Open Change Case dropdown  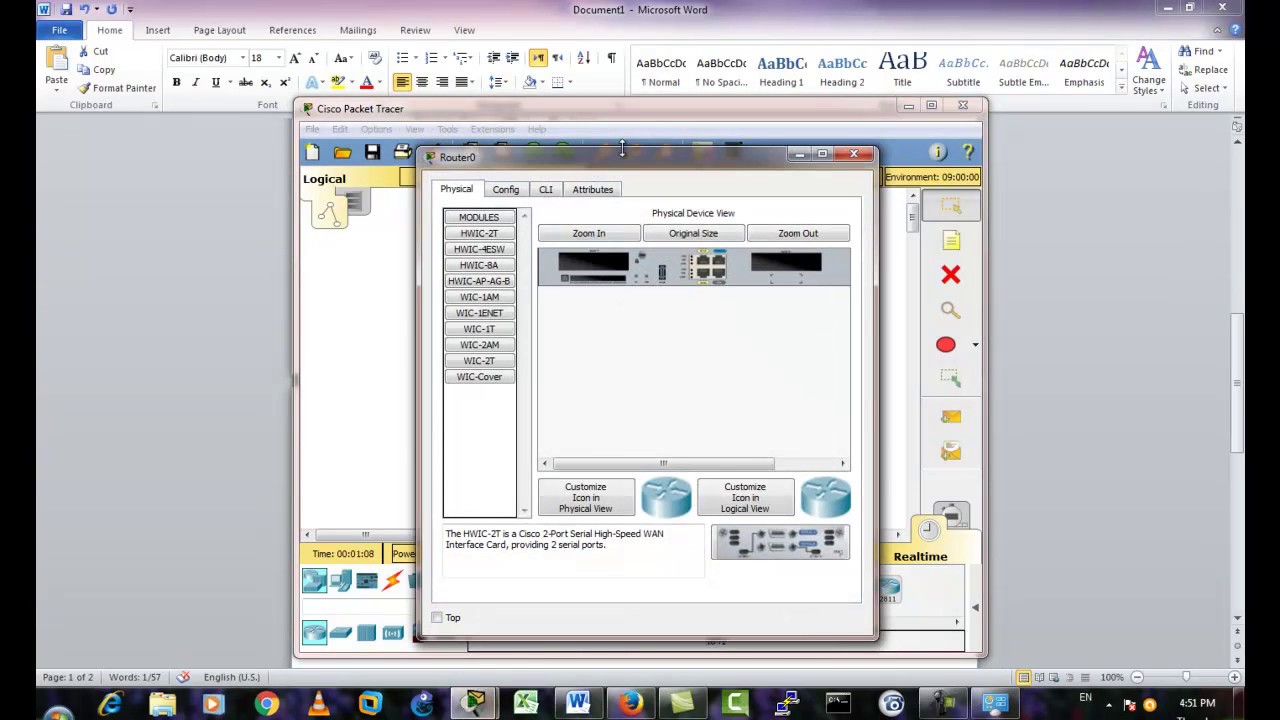(x=343, y=58)
